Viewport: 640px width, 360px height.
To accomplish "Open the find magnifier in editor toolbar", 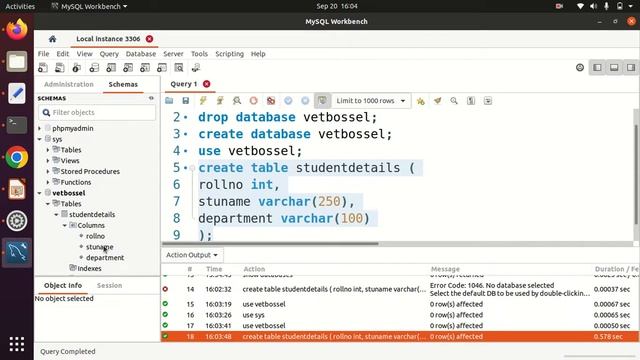I will (x=454, y=101).
